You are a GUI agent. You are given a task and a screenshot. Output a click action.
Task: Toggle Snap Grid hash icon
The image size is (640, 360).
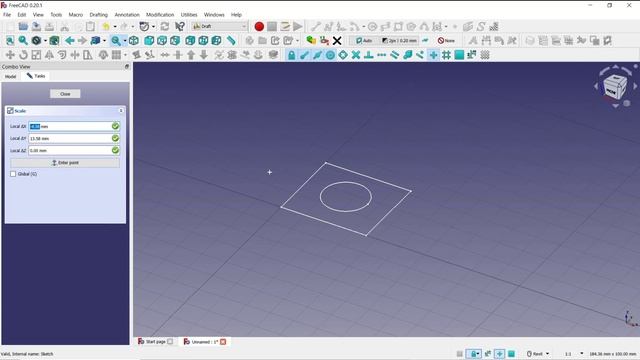[x=446, y=55]
